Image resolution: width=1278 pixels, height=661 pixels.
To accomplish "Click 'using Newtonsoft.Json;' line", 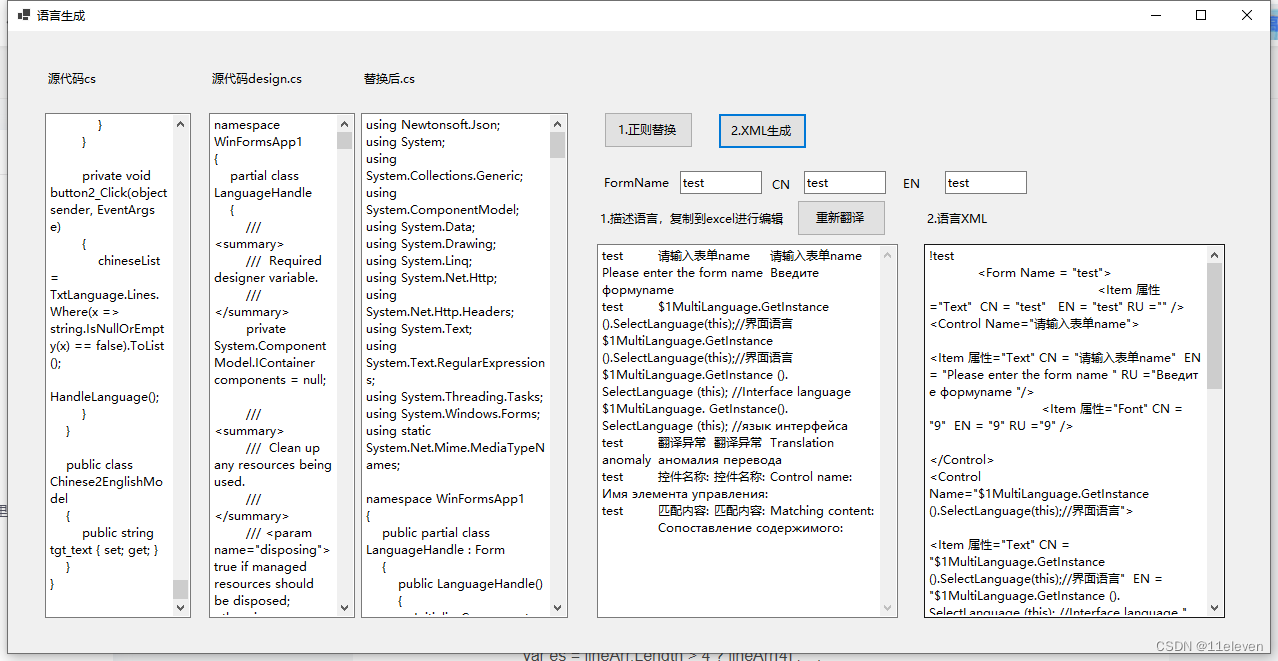I will (x=433, y=125).
